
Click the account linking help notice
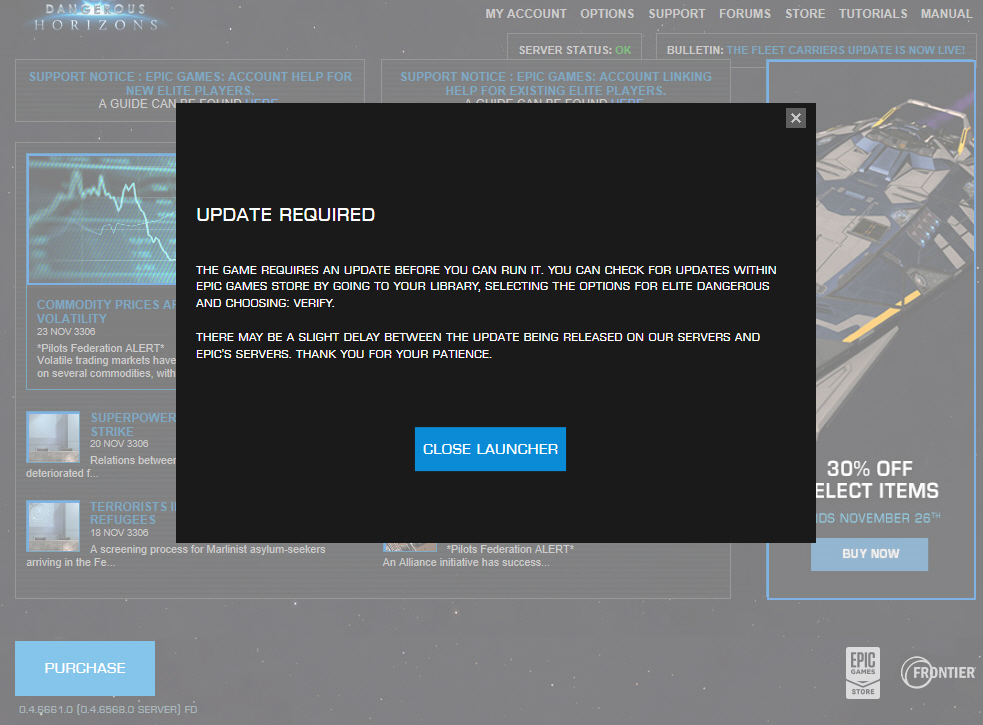(555, 83)
